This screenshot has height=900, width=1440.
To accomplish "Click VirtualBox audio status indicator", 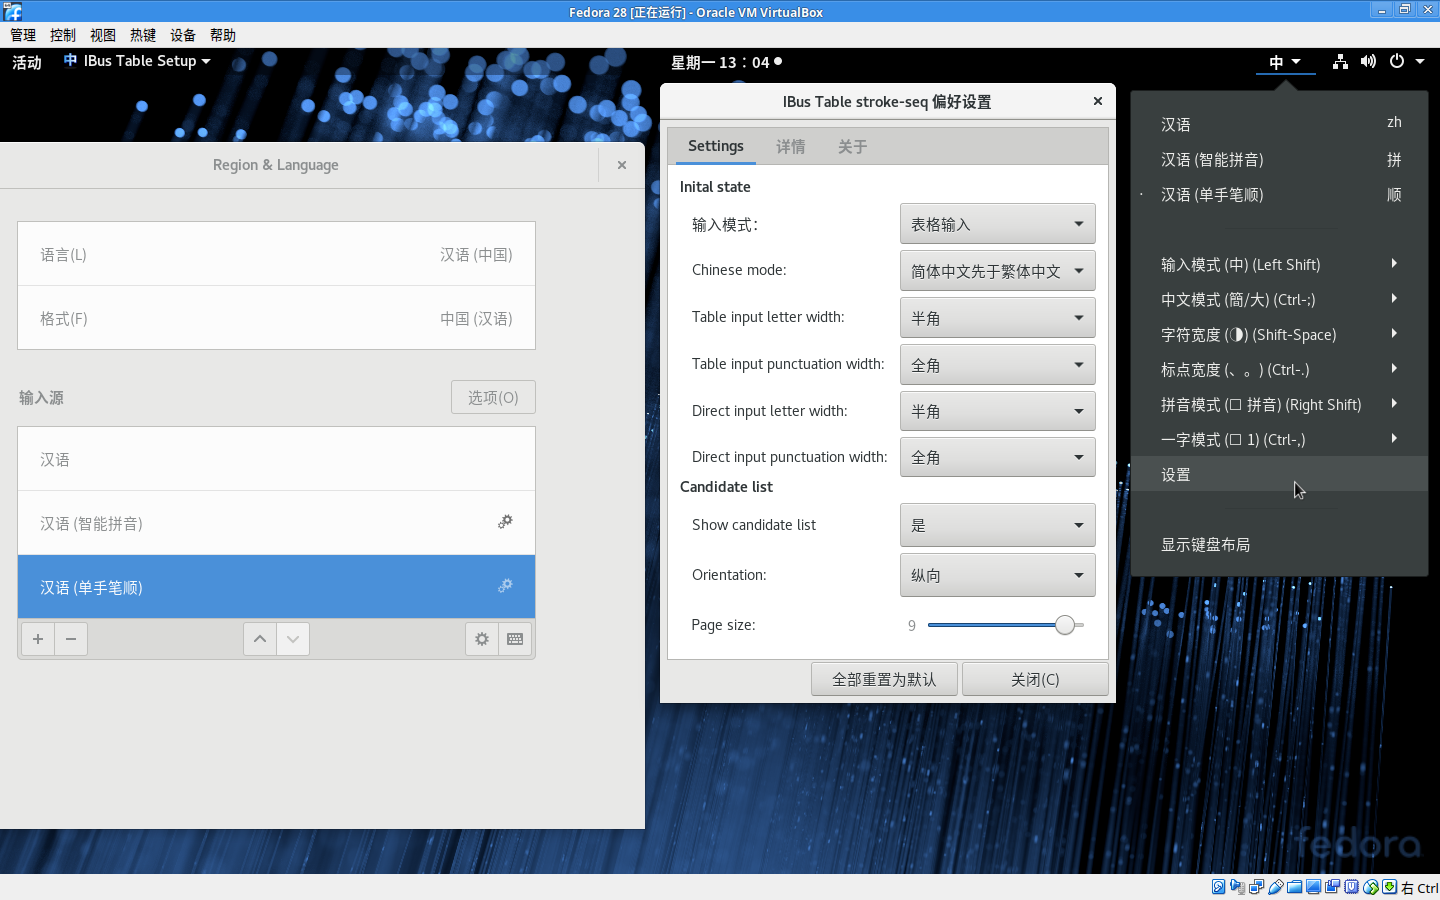I will pyautogui.click(x=1237, y=887).
